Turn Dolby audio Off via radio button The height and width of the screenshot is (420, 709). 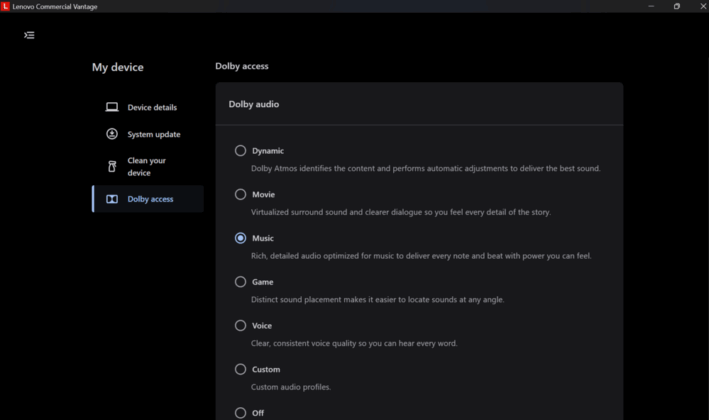click(x=241, y=413)
